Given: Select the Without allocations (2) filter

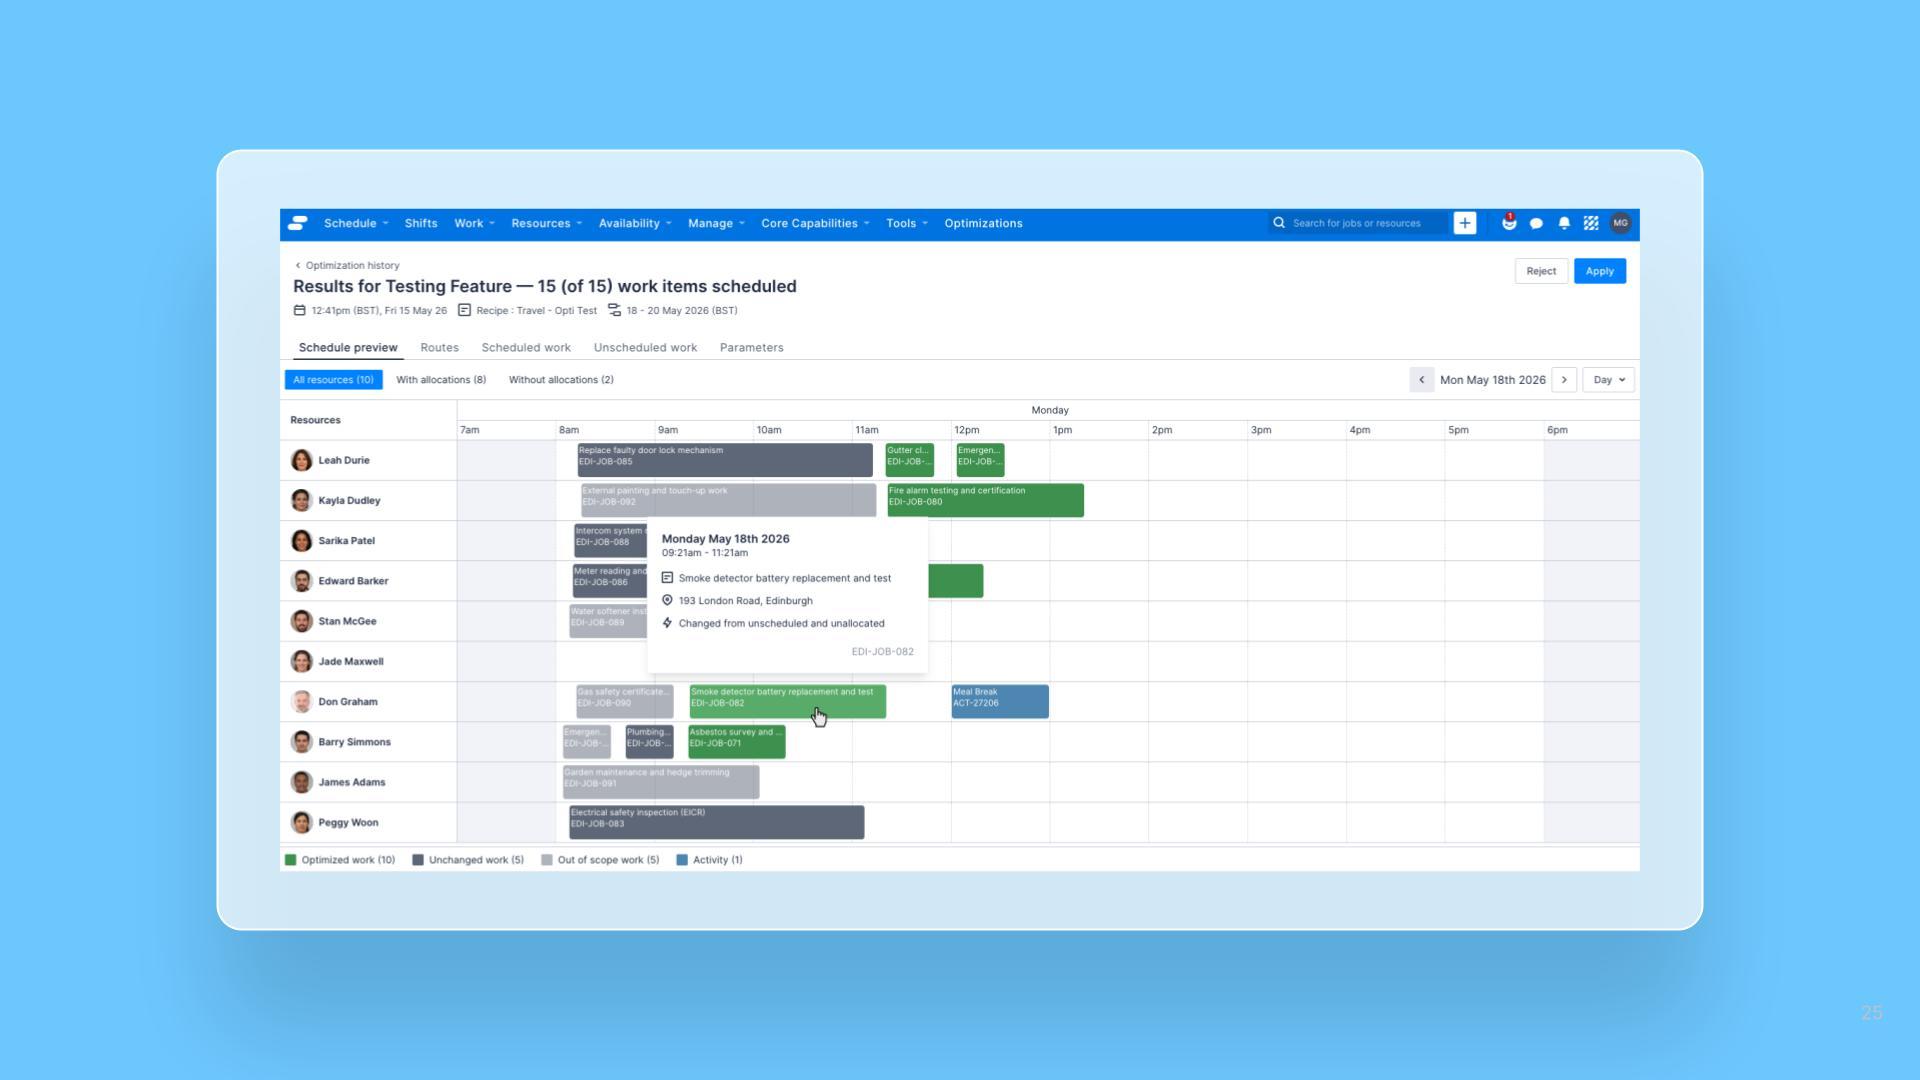Looking at the screenshot, I should tap(561, 380).
